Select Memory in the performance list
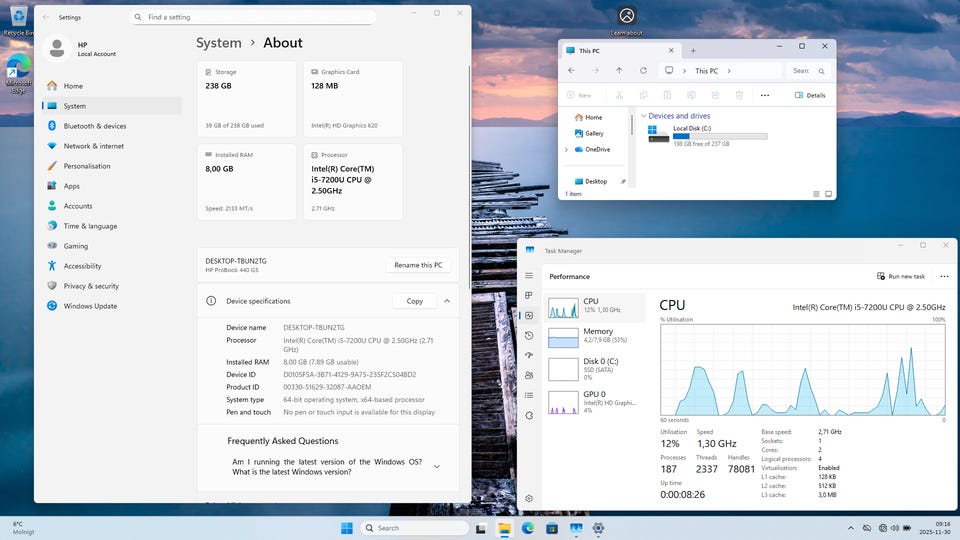This screenshot has height=540, width=960. [596, 336]
